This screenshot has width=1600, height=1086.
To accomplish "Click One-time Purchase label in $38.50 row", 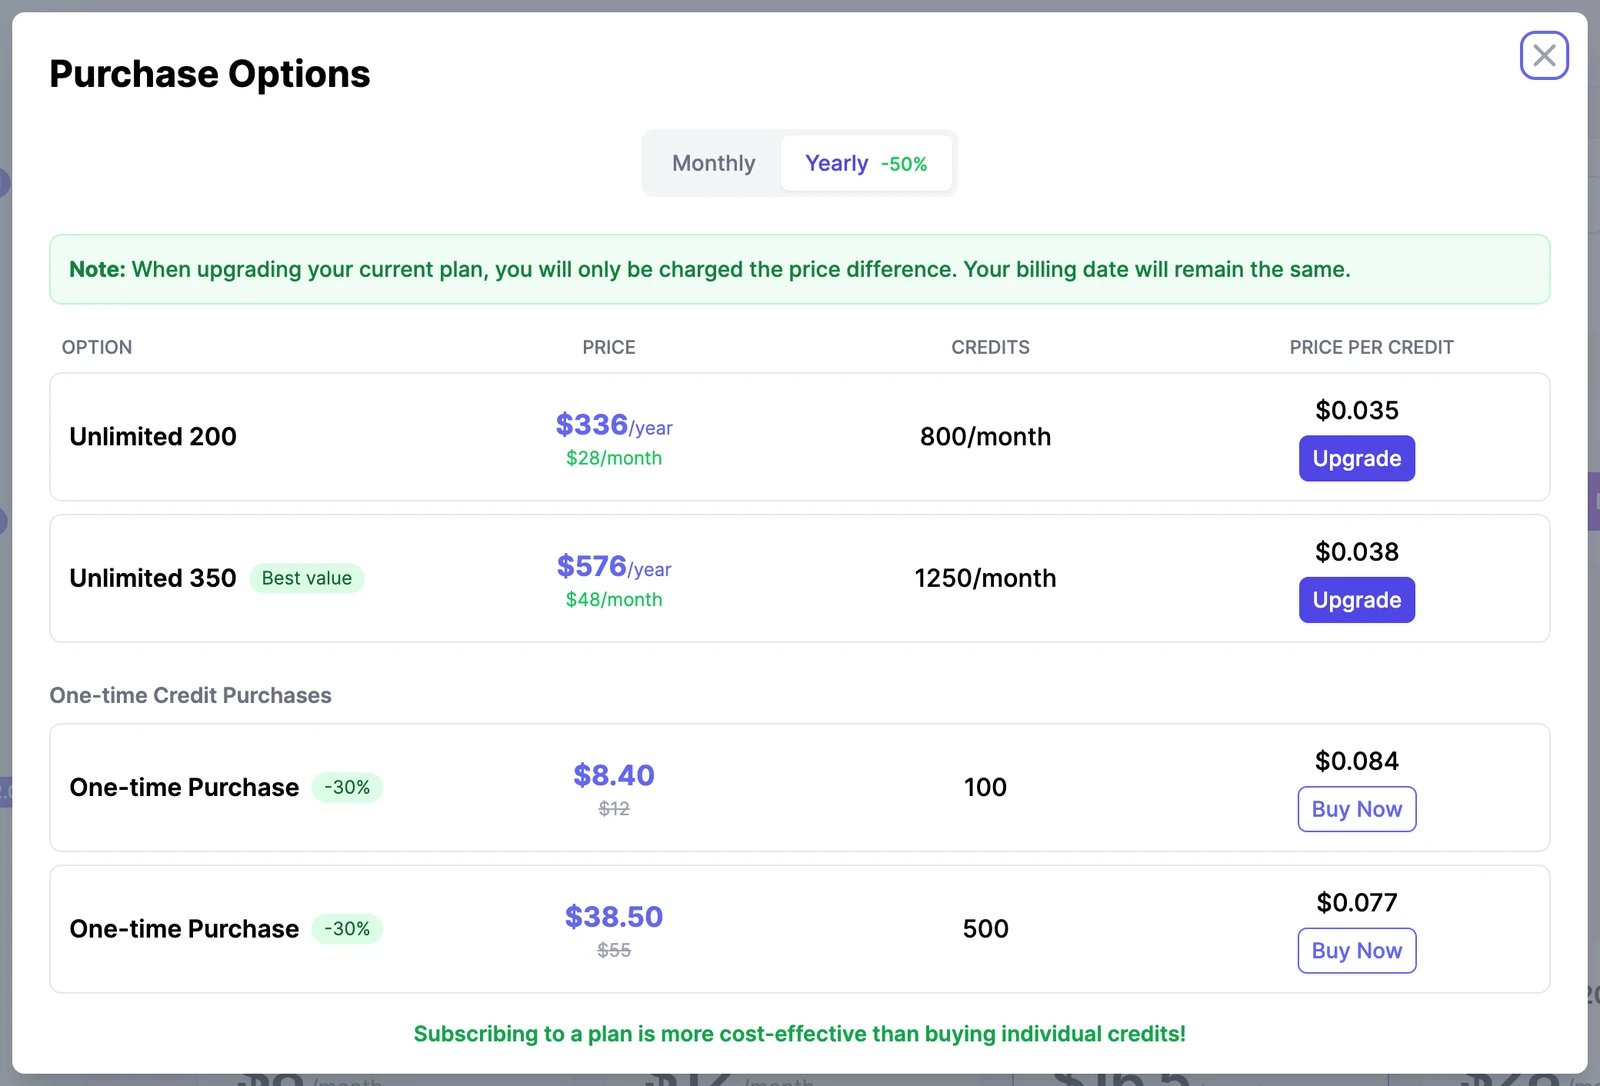I will [184, 929].
